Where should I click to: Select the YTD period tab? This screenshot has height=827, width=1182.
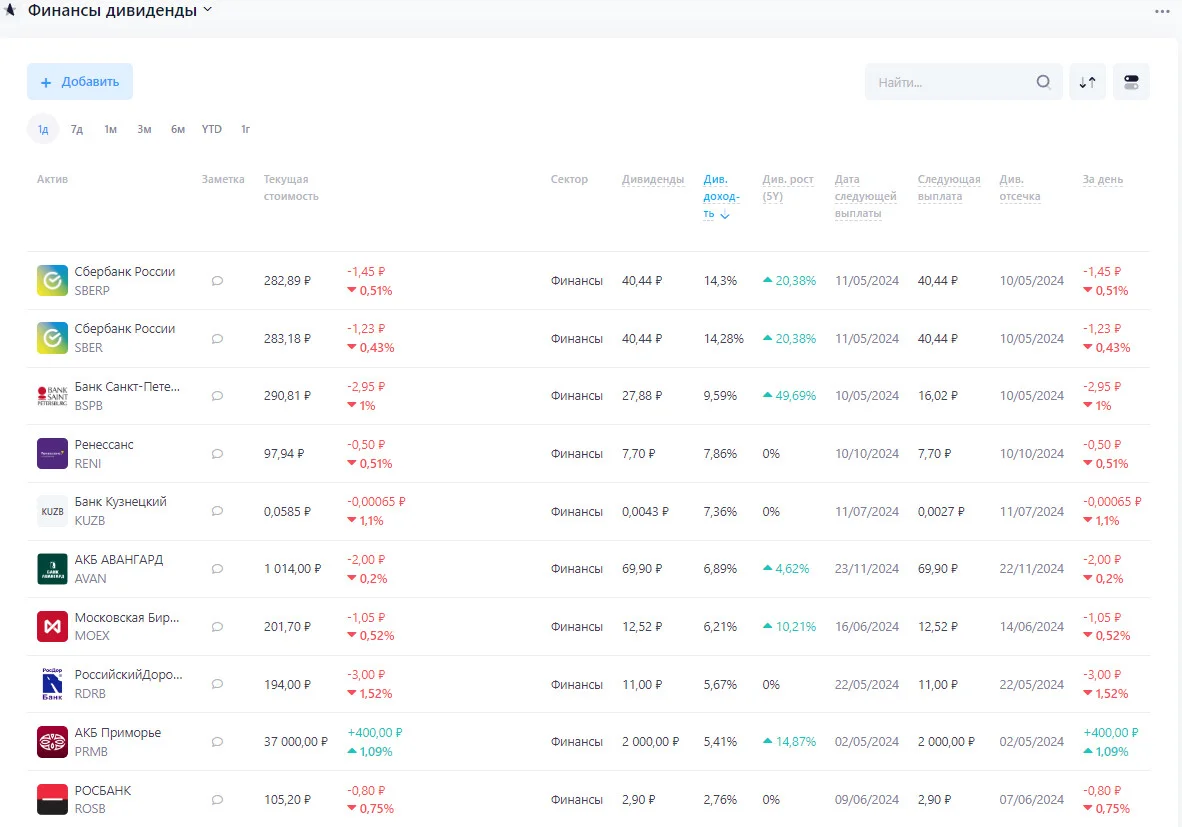(212, 130)
